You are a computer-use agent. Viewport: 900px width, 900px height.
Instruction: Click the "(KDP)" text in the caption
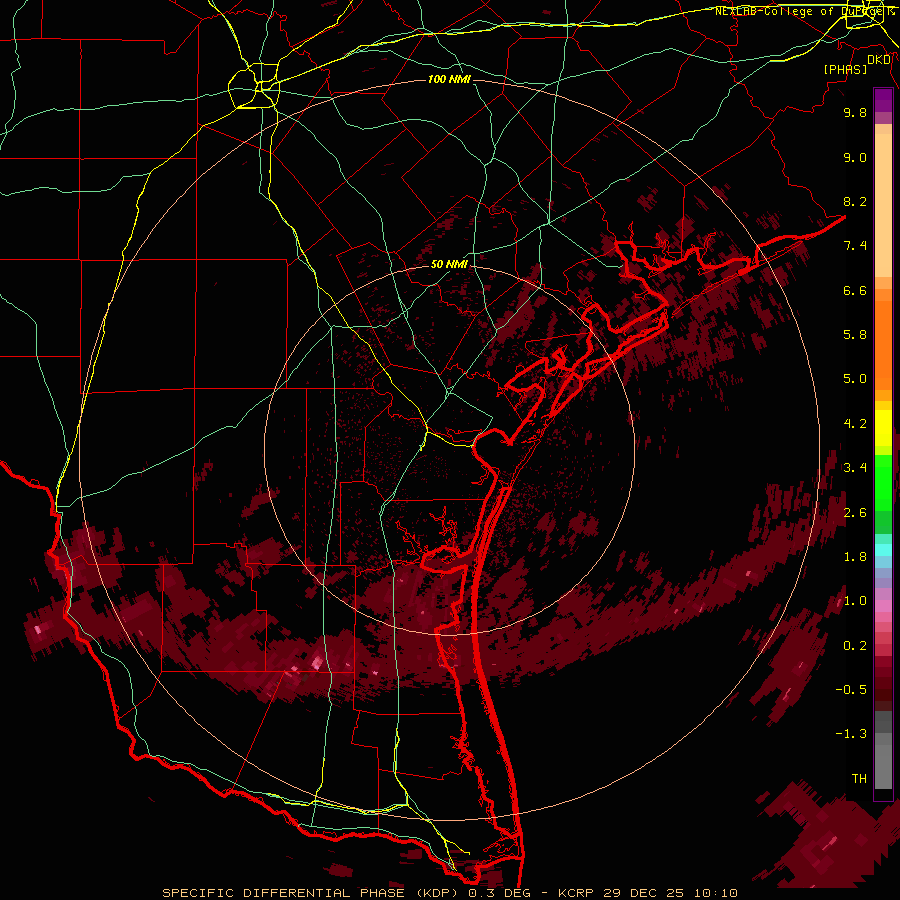[x=436, y=893]
